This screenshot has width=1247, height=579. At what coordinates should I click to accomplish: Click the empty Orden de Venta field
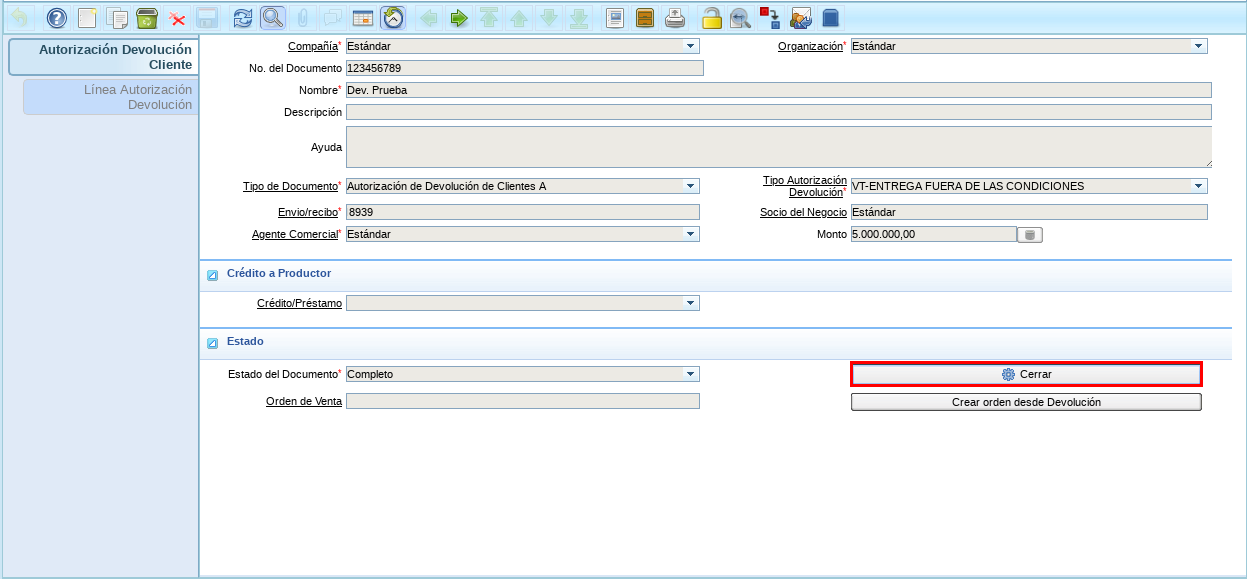pos(523,401)
